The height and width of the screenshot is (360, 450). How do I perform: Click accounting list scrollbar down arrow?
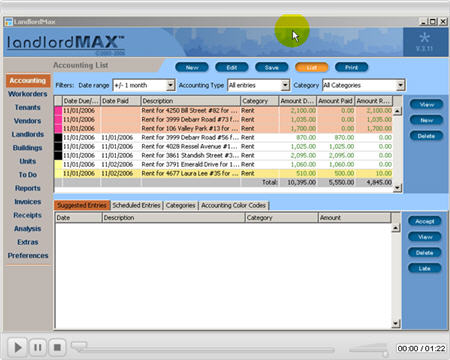pyautogui.click(x=397, y=188)
